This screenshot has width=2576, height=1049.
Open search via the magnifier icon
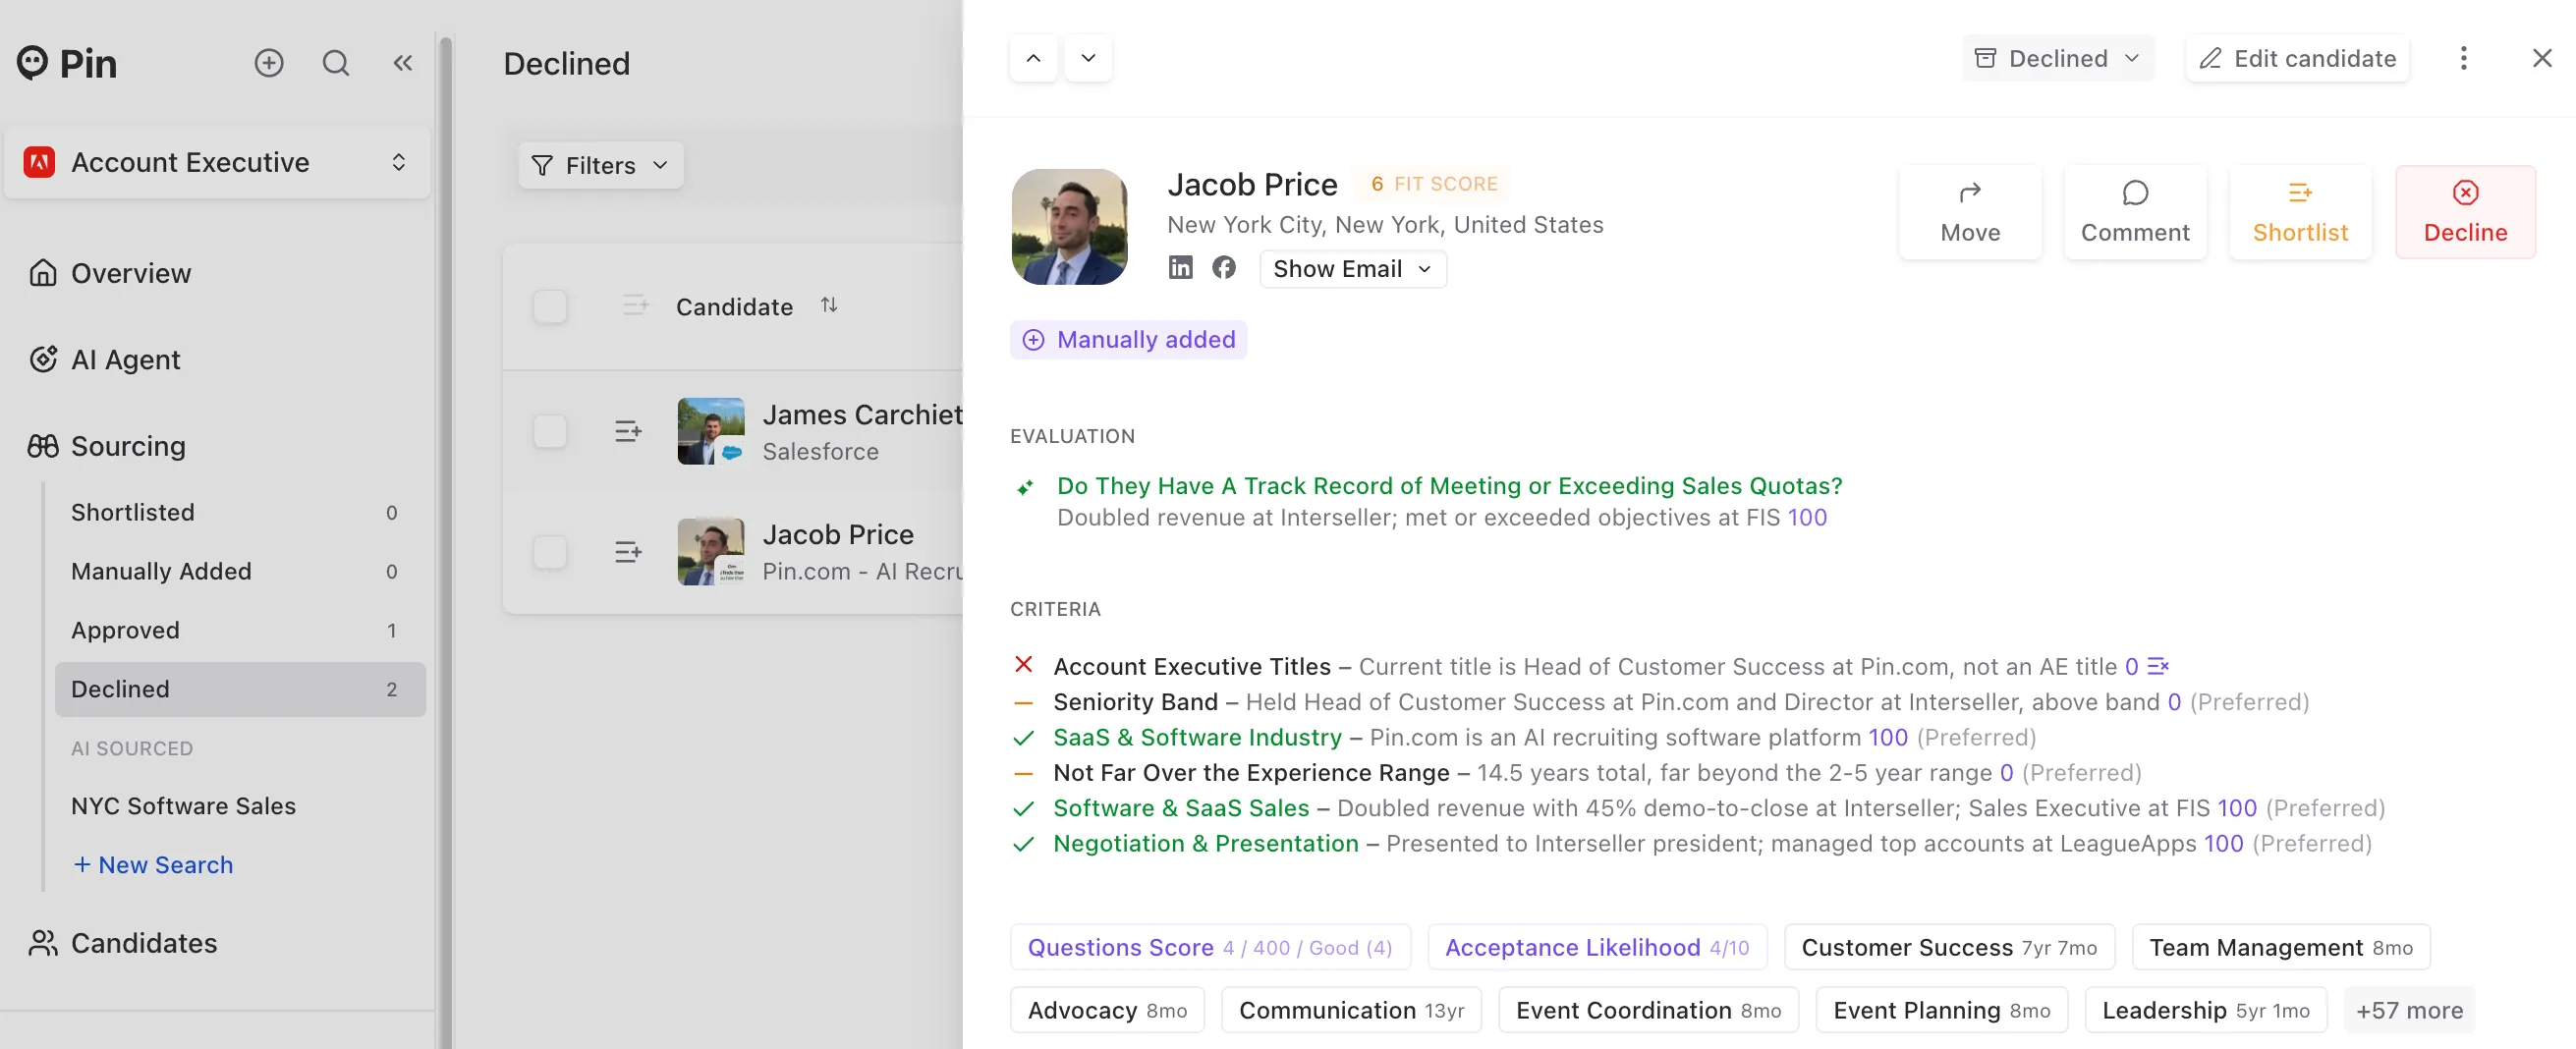click(x=336, y=63)
